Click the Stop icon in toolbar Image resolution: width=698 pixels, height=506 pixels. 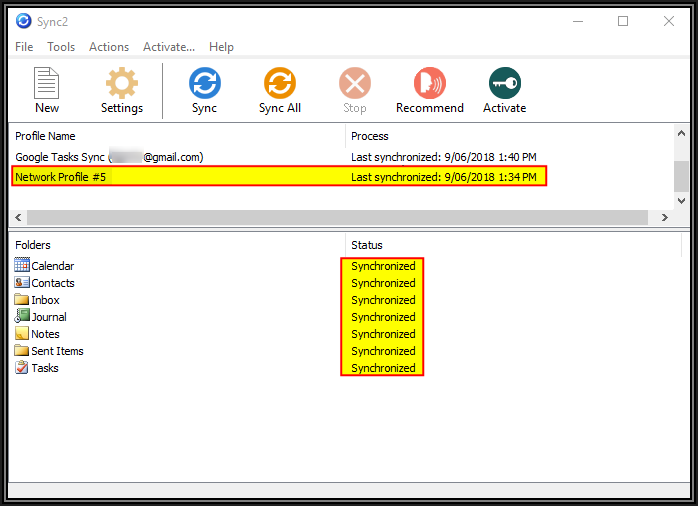pos(355,83)
